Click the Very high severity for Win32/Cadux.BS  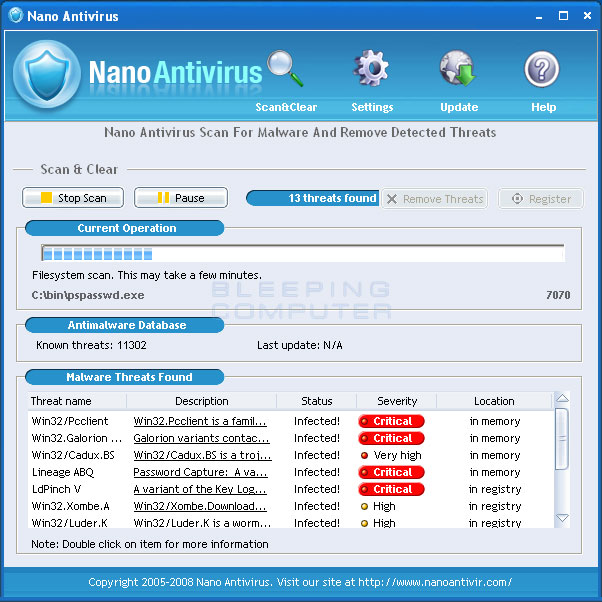click(391, 455)
